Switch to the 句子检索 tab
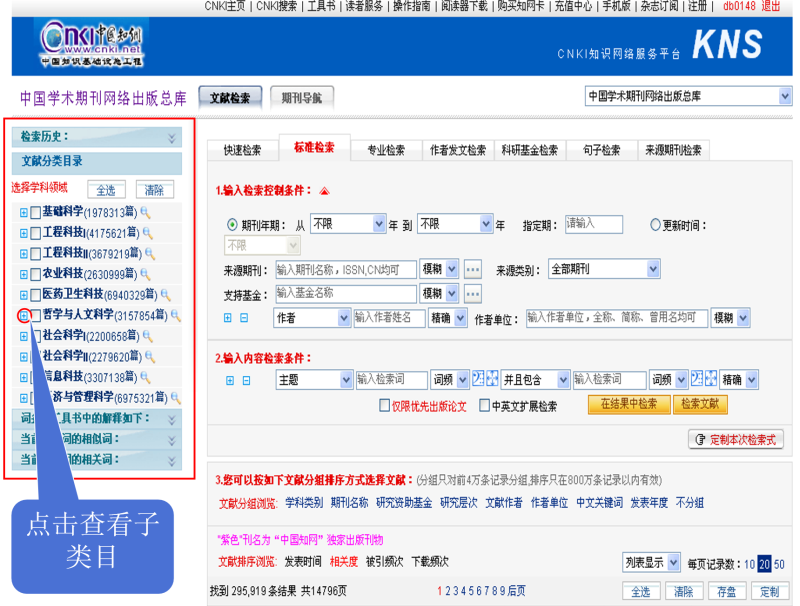Viewport: 800px width, 606px height. 602,150
